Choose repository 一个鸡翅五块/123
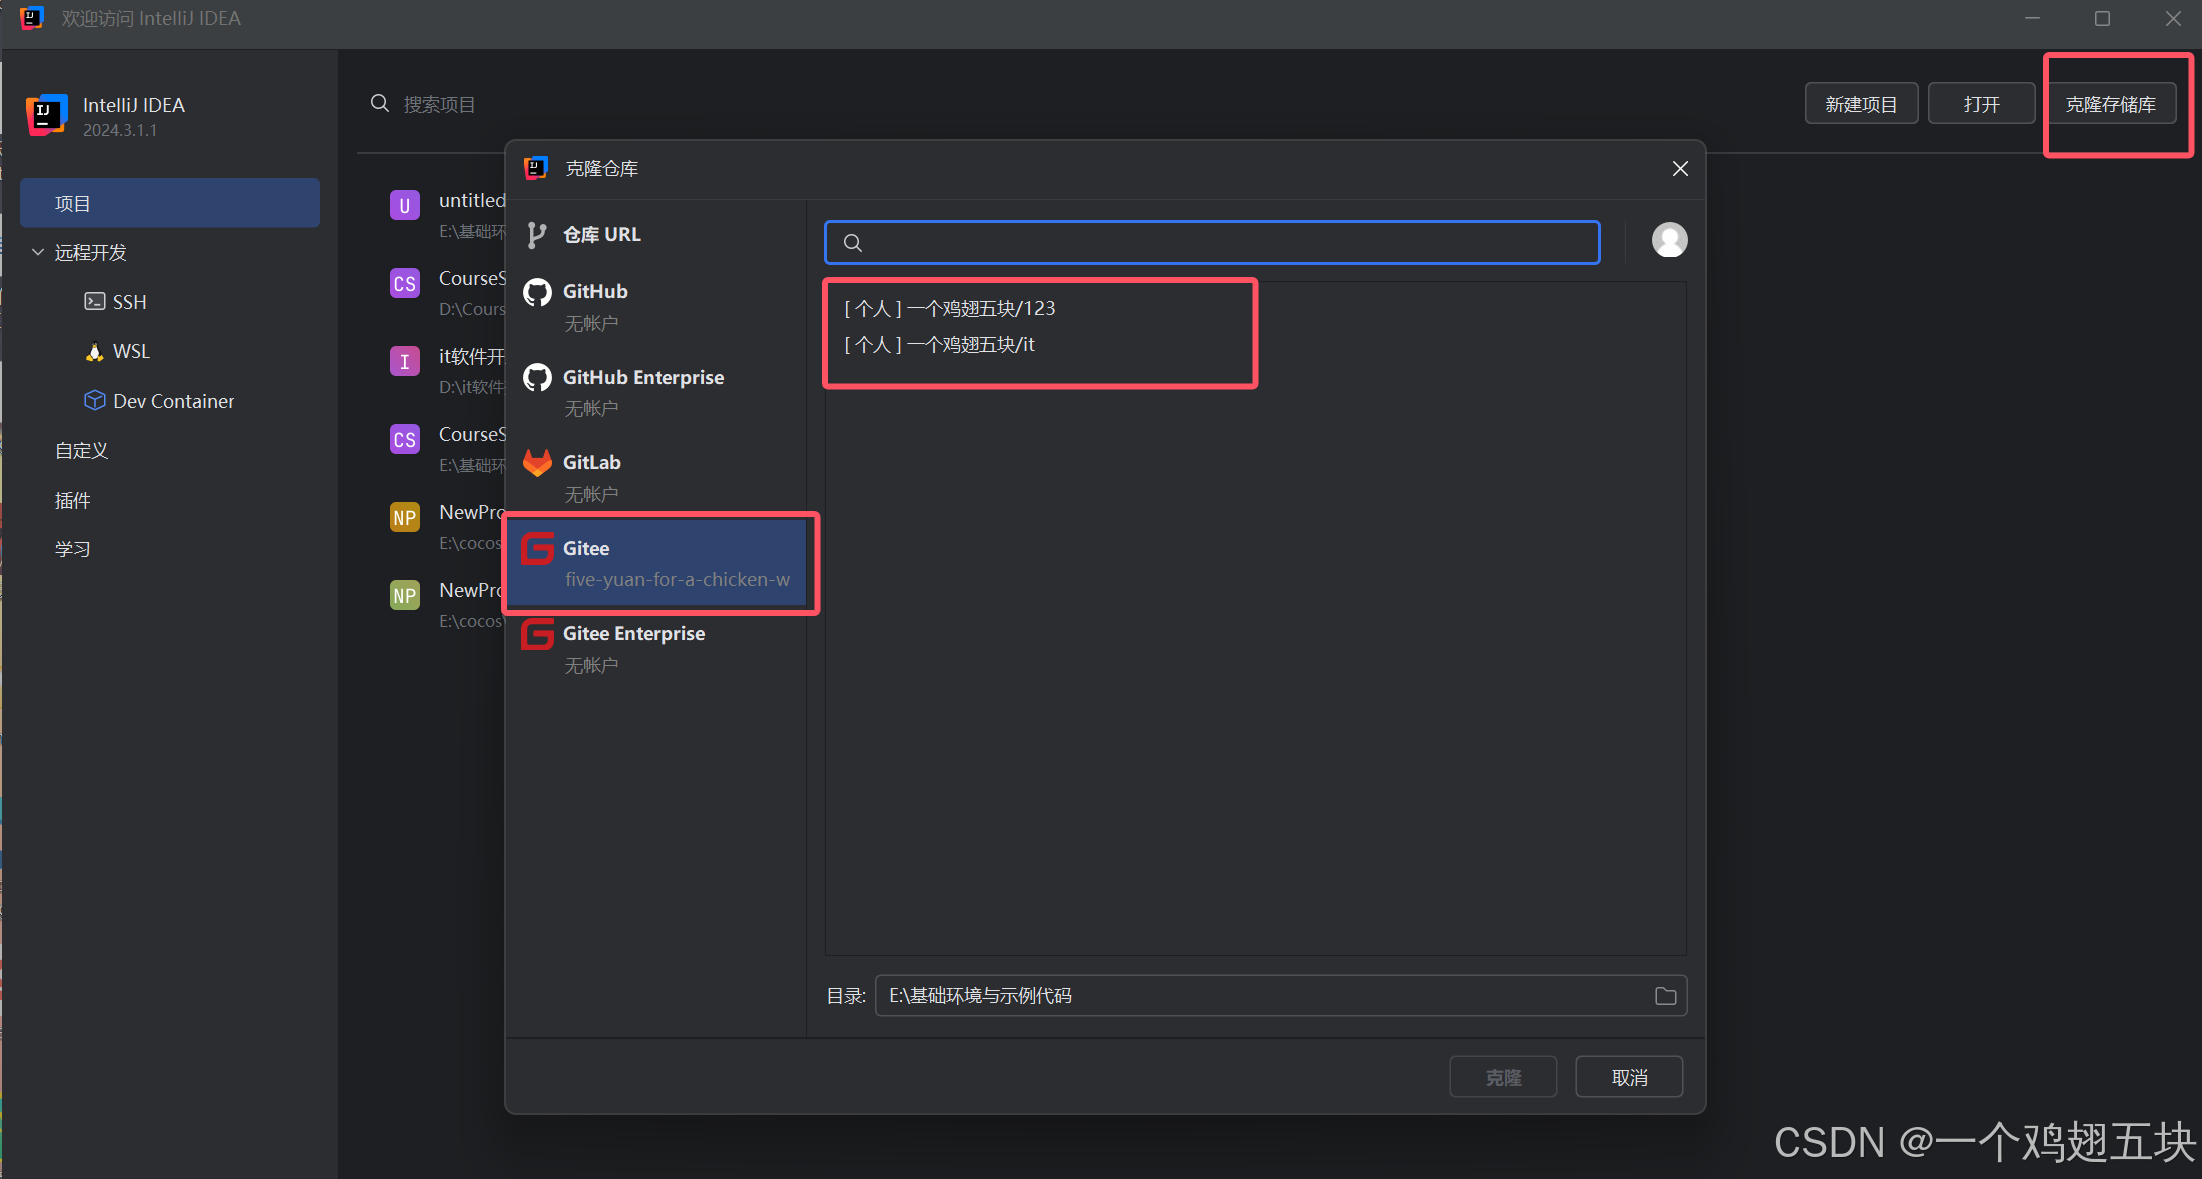 (x=950, y=309)
